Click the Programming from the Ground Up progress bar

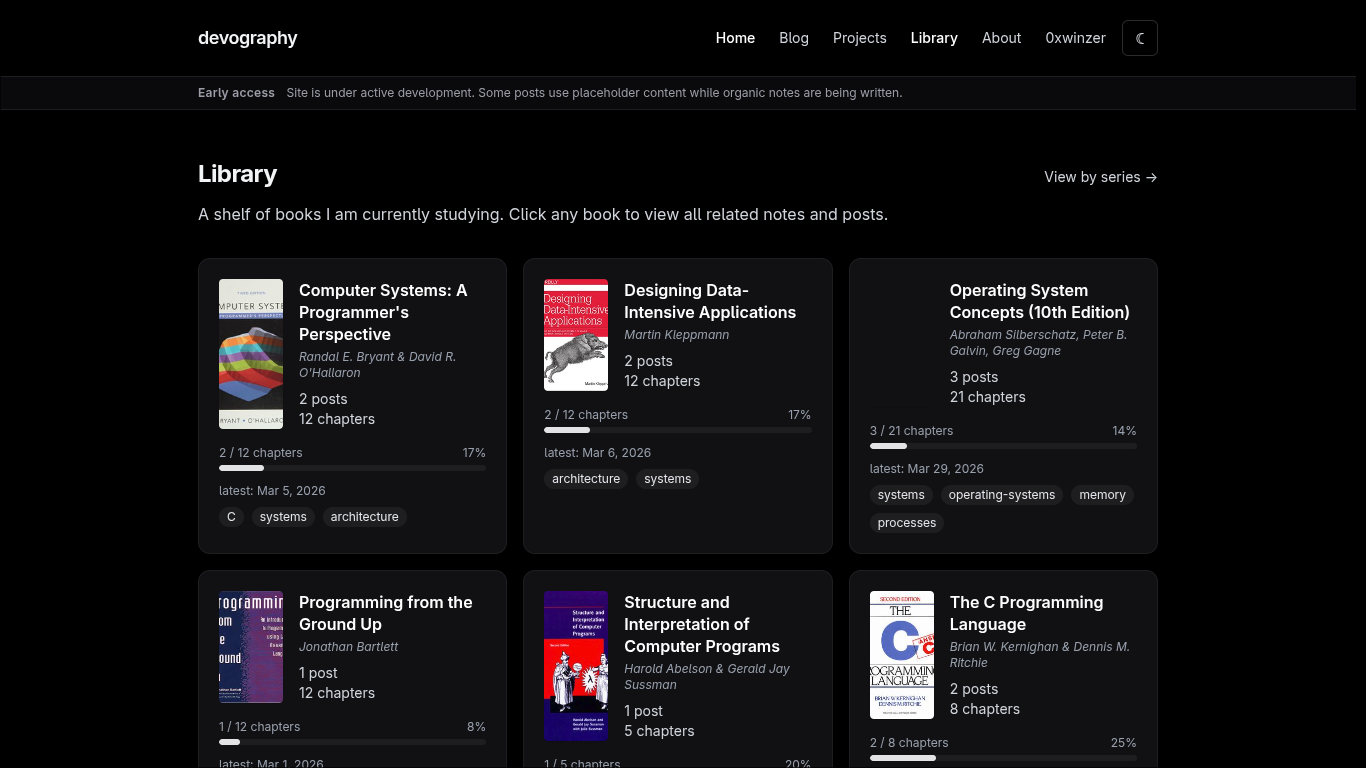(352, 742)
